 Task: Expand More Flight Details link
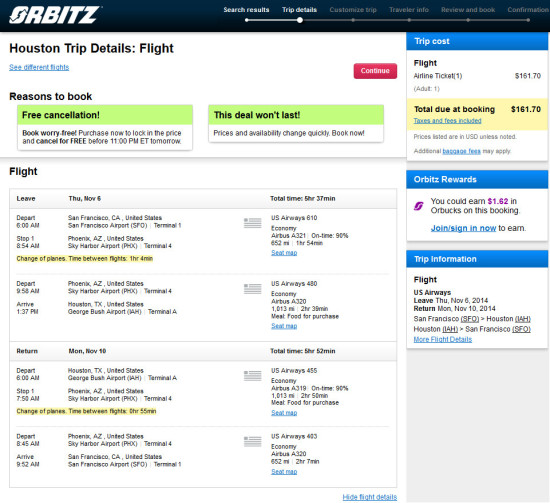click(443, 339)
